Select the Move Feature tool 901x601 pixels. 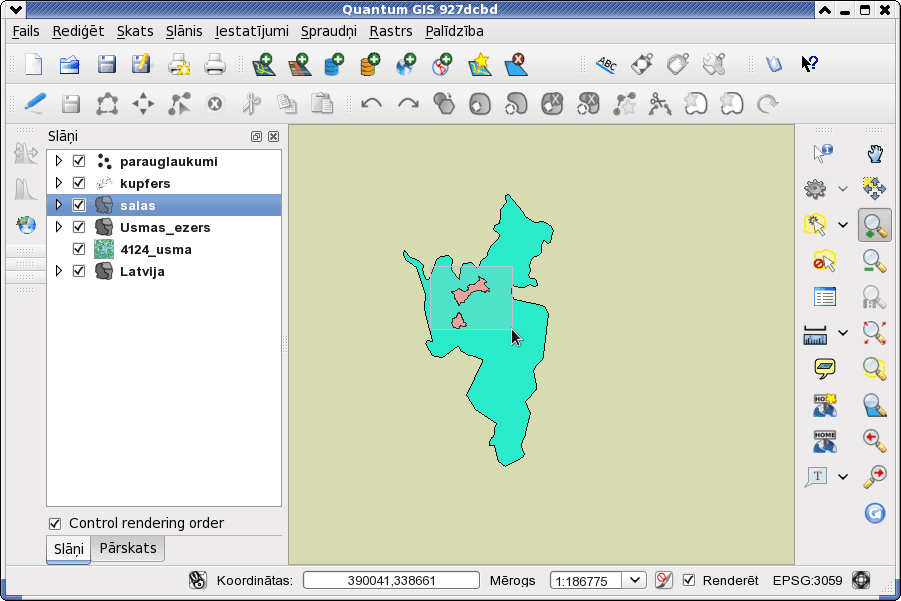(143, 104)
